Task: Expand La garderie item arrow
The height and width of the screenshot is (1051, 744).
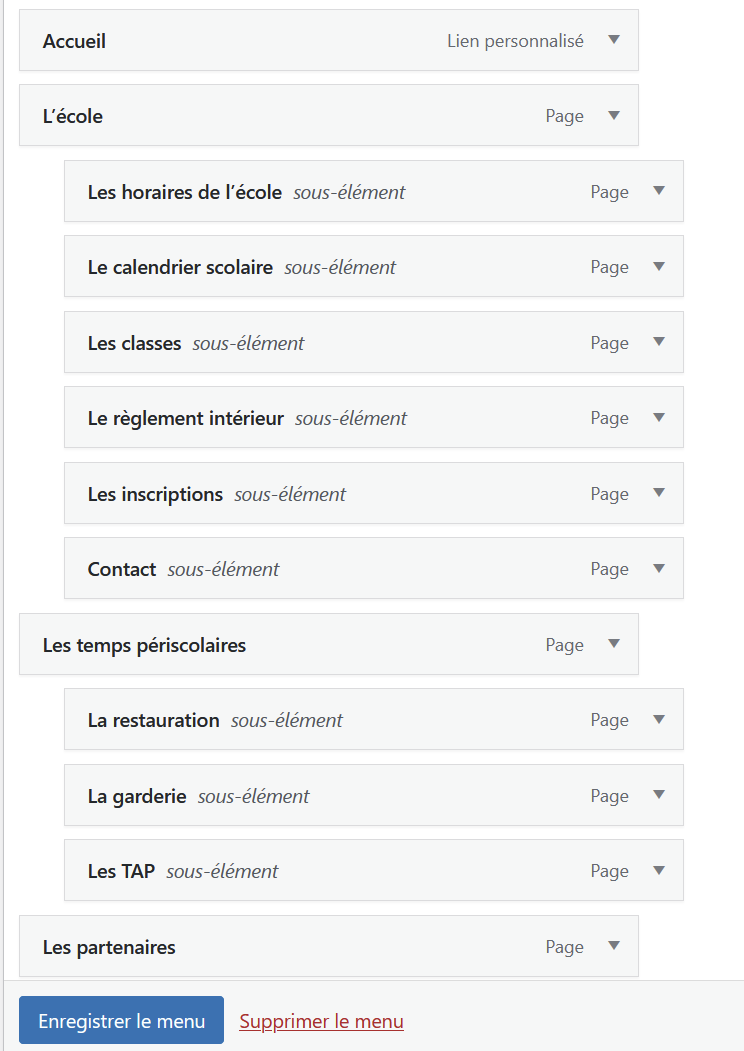Action: click(659, 795)
